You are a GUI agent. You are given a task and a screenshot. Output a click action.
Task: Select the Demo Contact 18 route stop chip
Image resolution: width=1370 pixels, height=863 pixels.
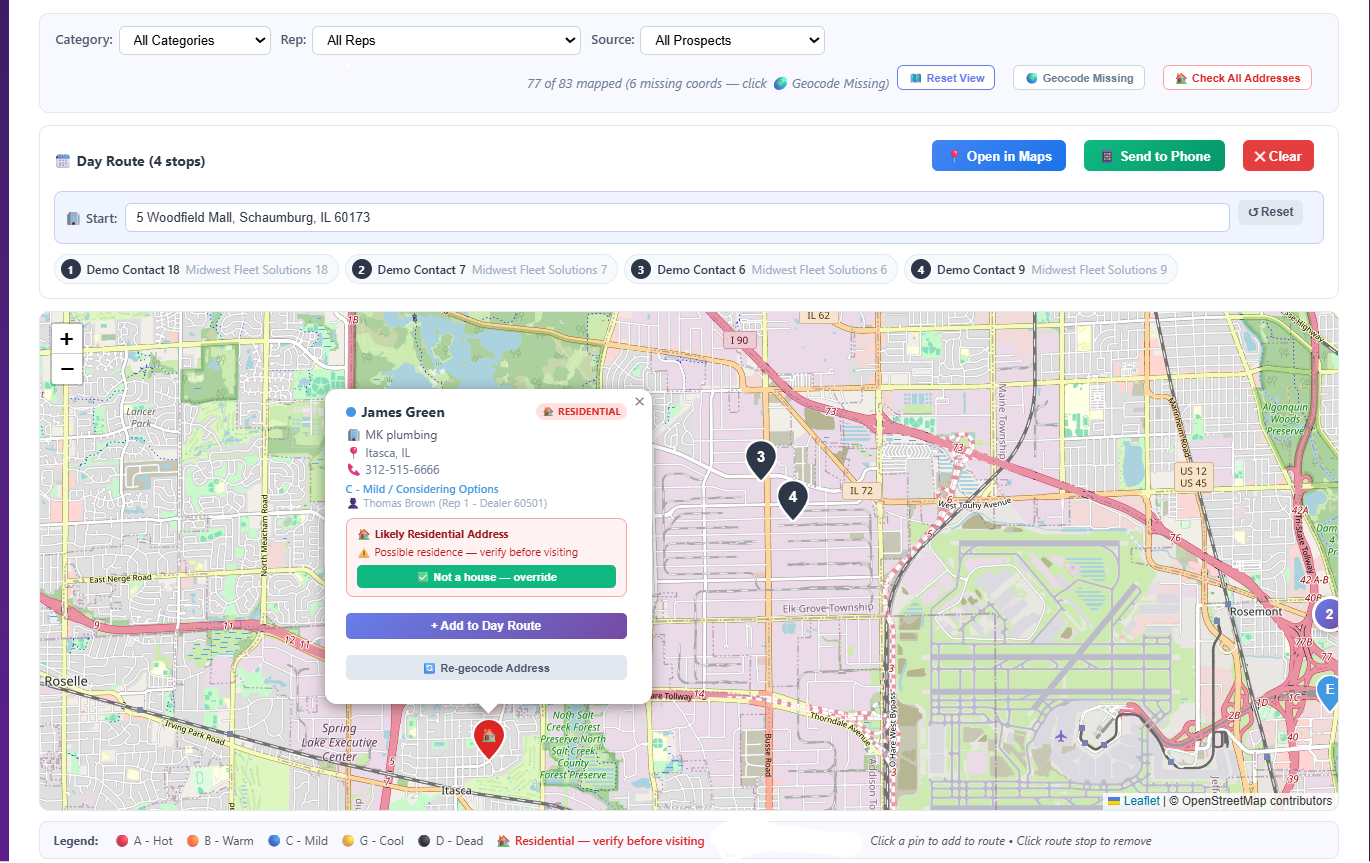[195, 268]
